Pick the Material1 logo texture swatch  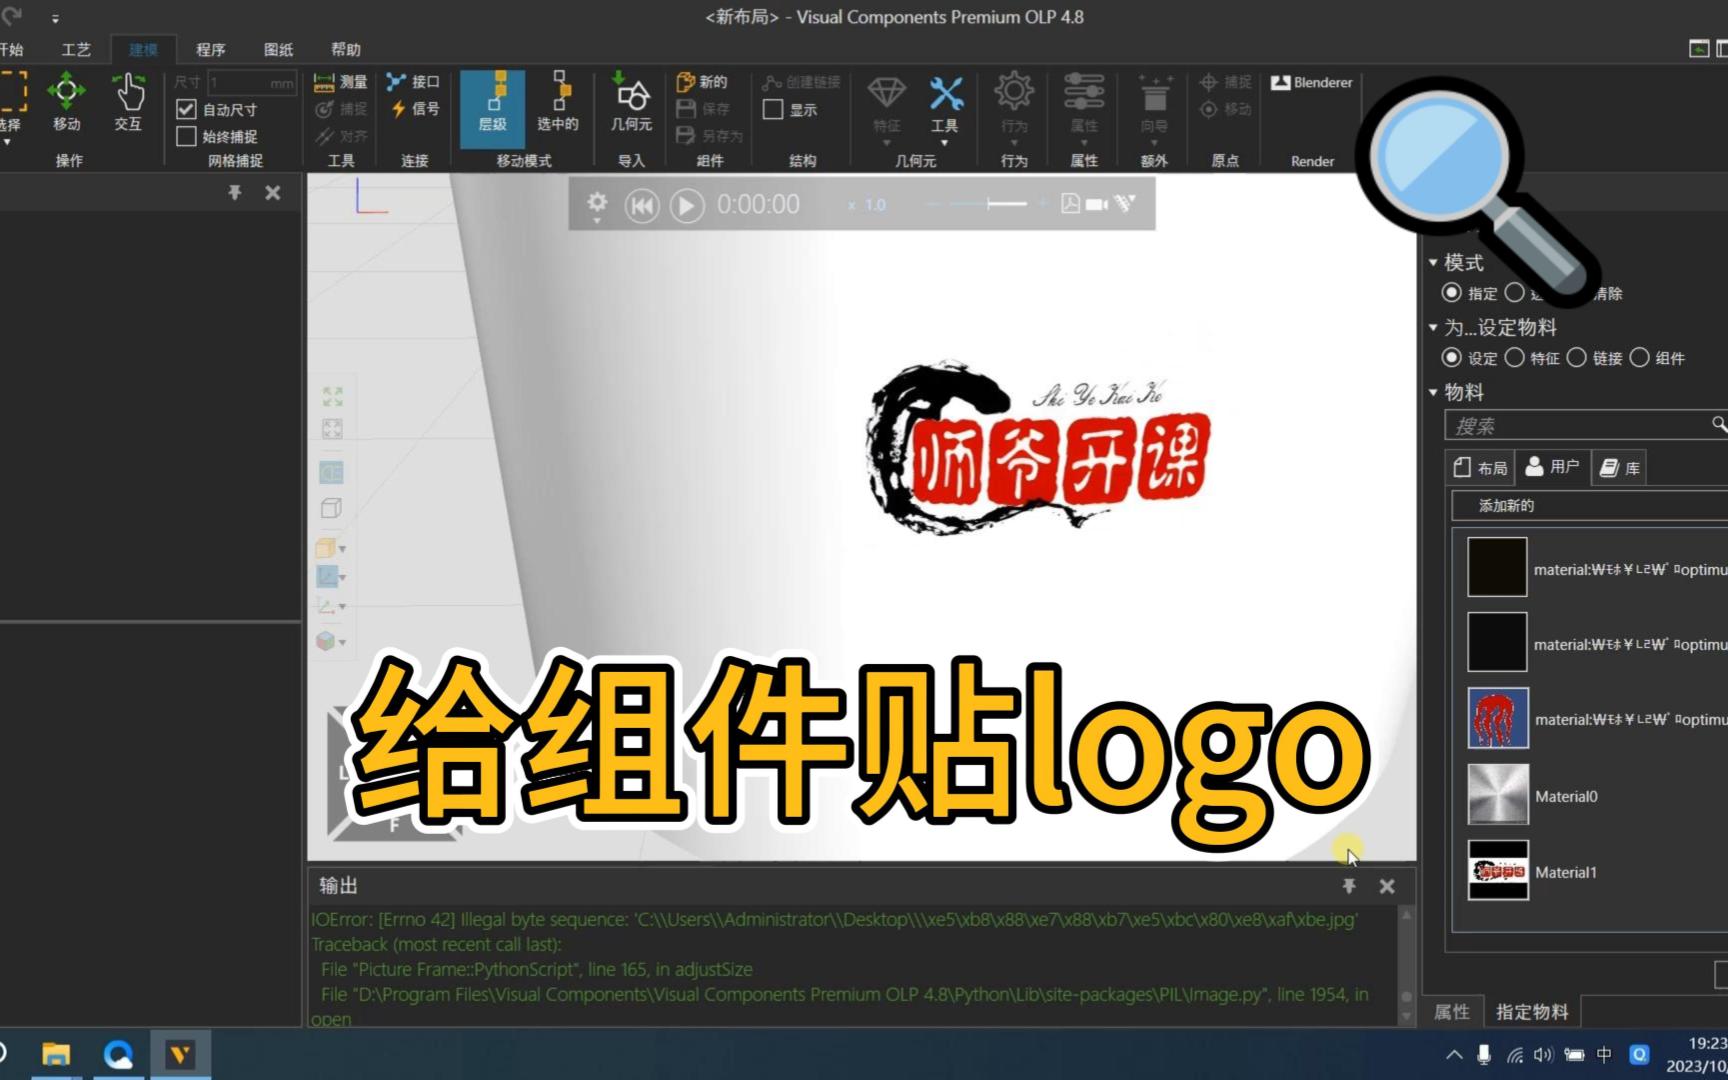click(1497, 870)
